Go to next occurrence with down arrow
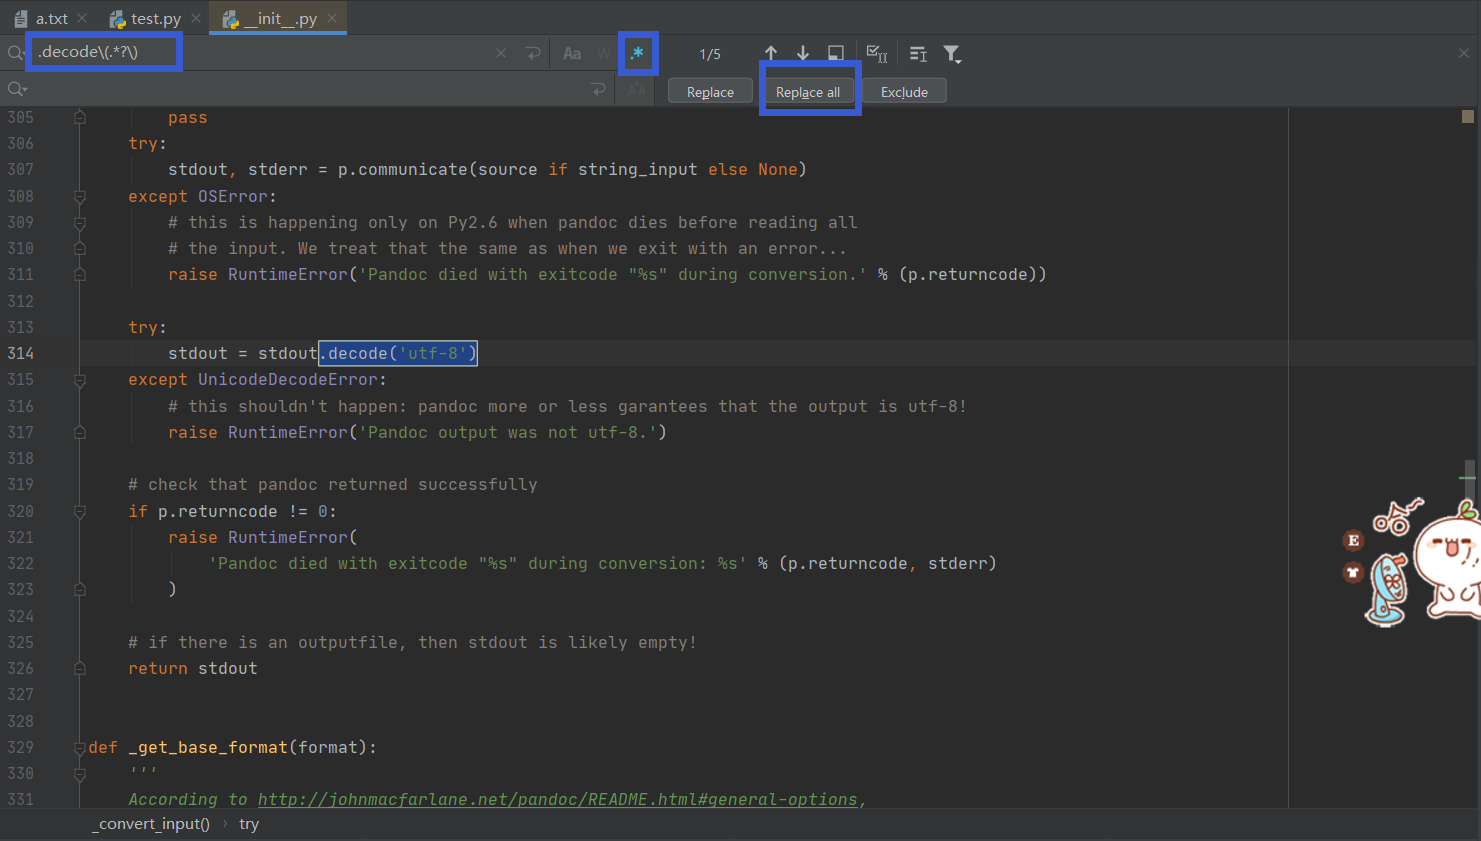This screenshot has height=841, width=1481. pyautogui.click(x=803, y=53)
